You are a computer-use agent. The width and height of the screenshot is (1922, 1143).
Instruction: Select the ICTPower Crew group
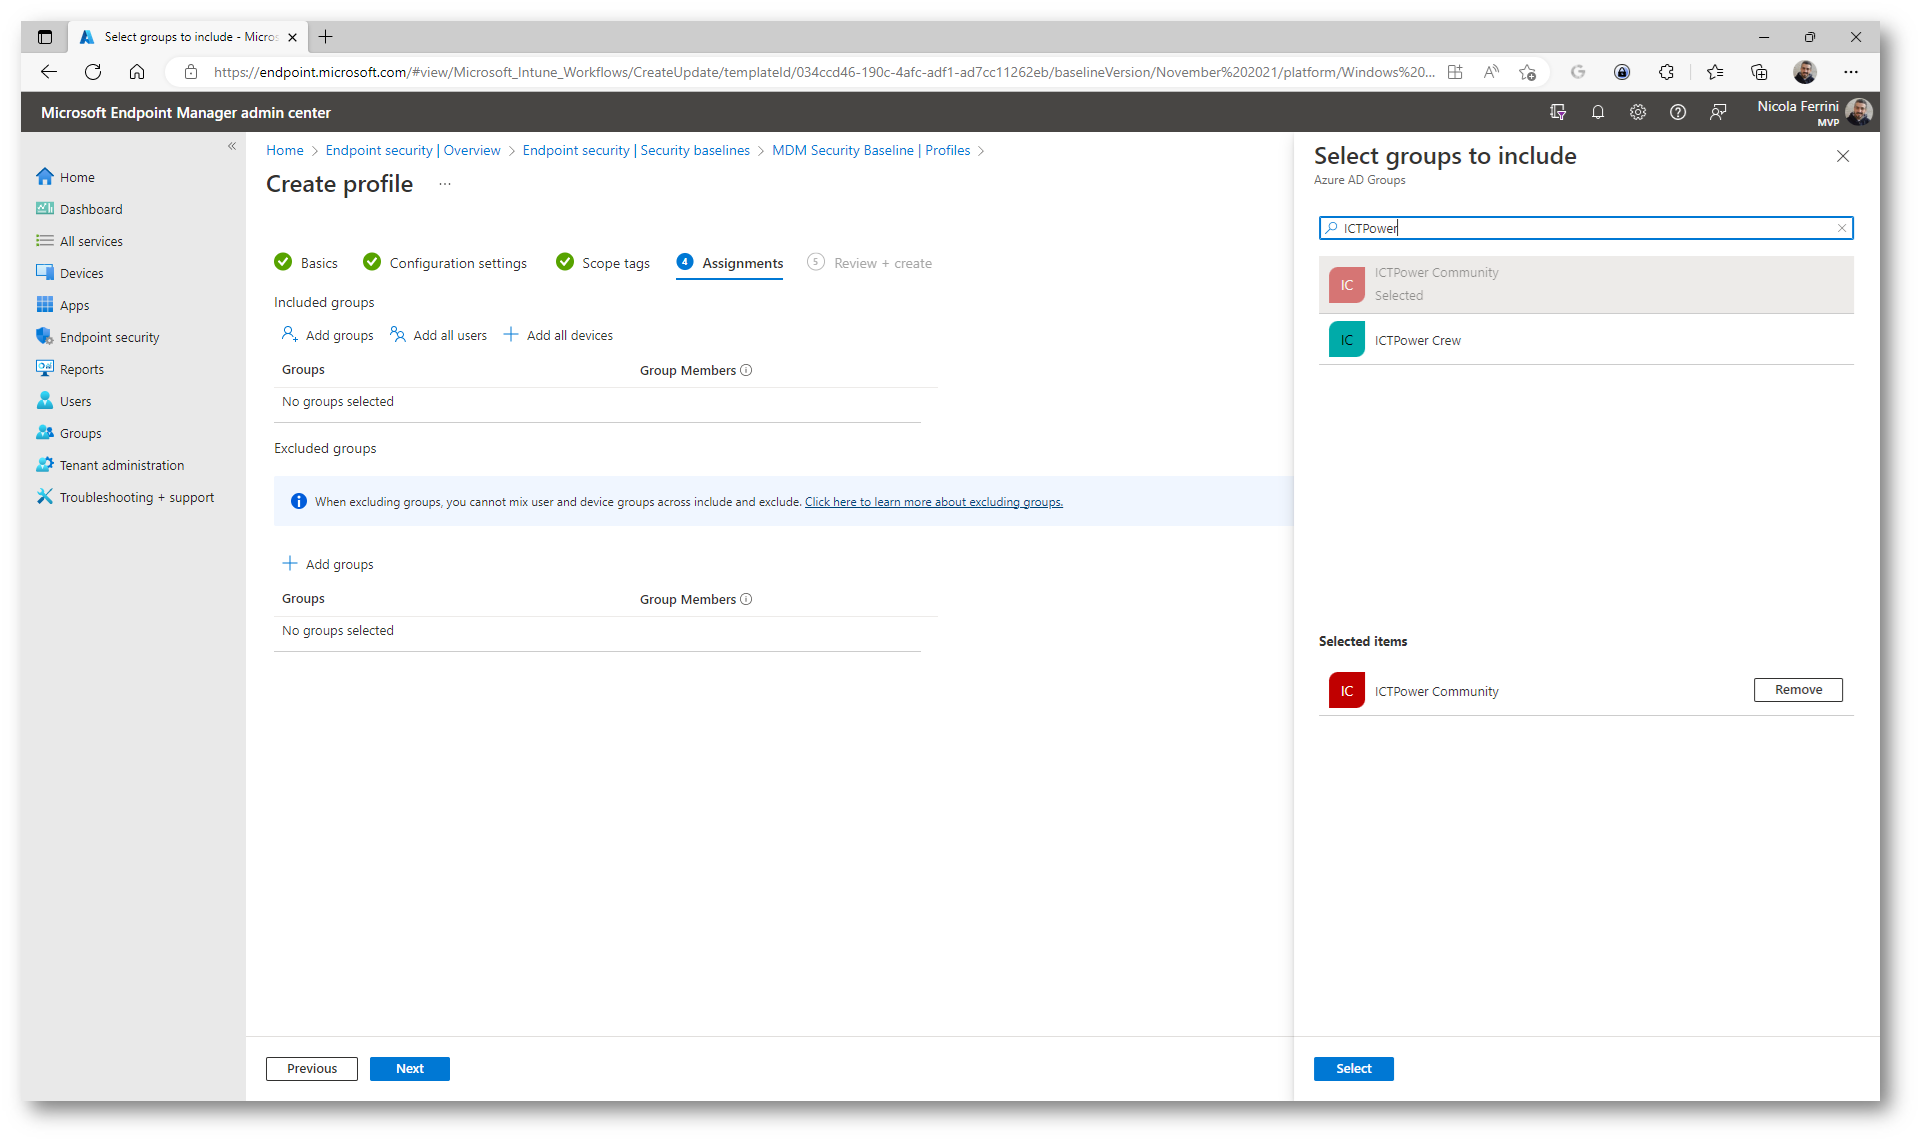tap(1417, 340)
